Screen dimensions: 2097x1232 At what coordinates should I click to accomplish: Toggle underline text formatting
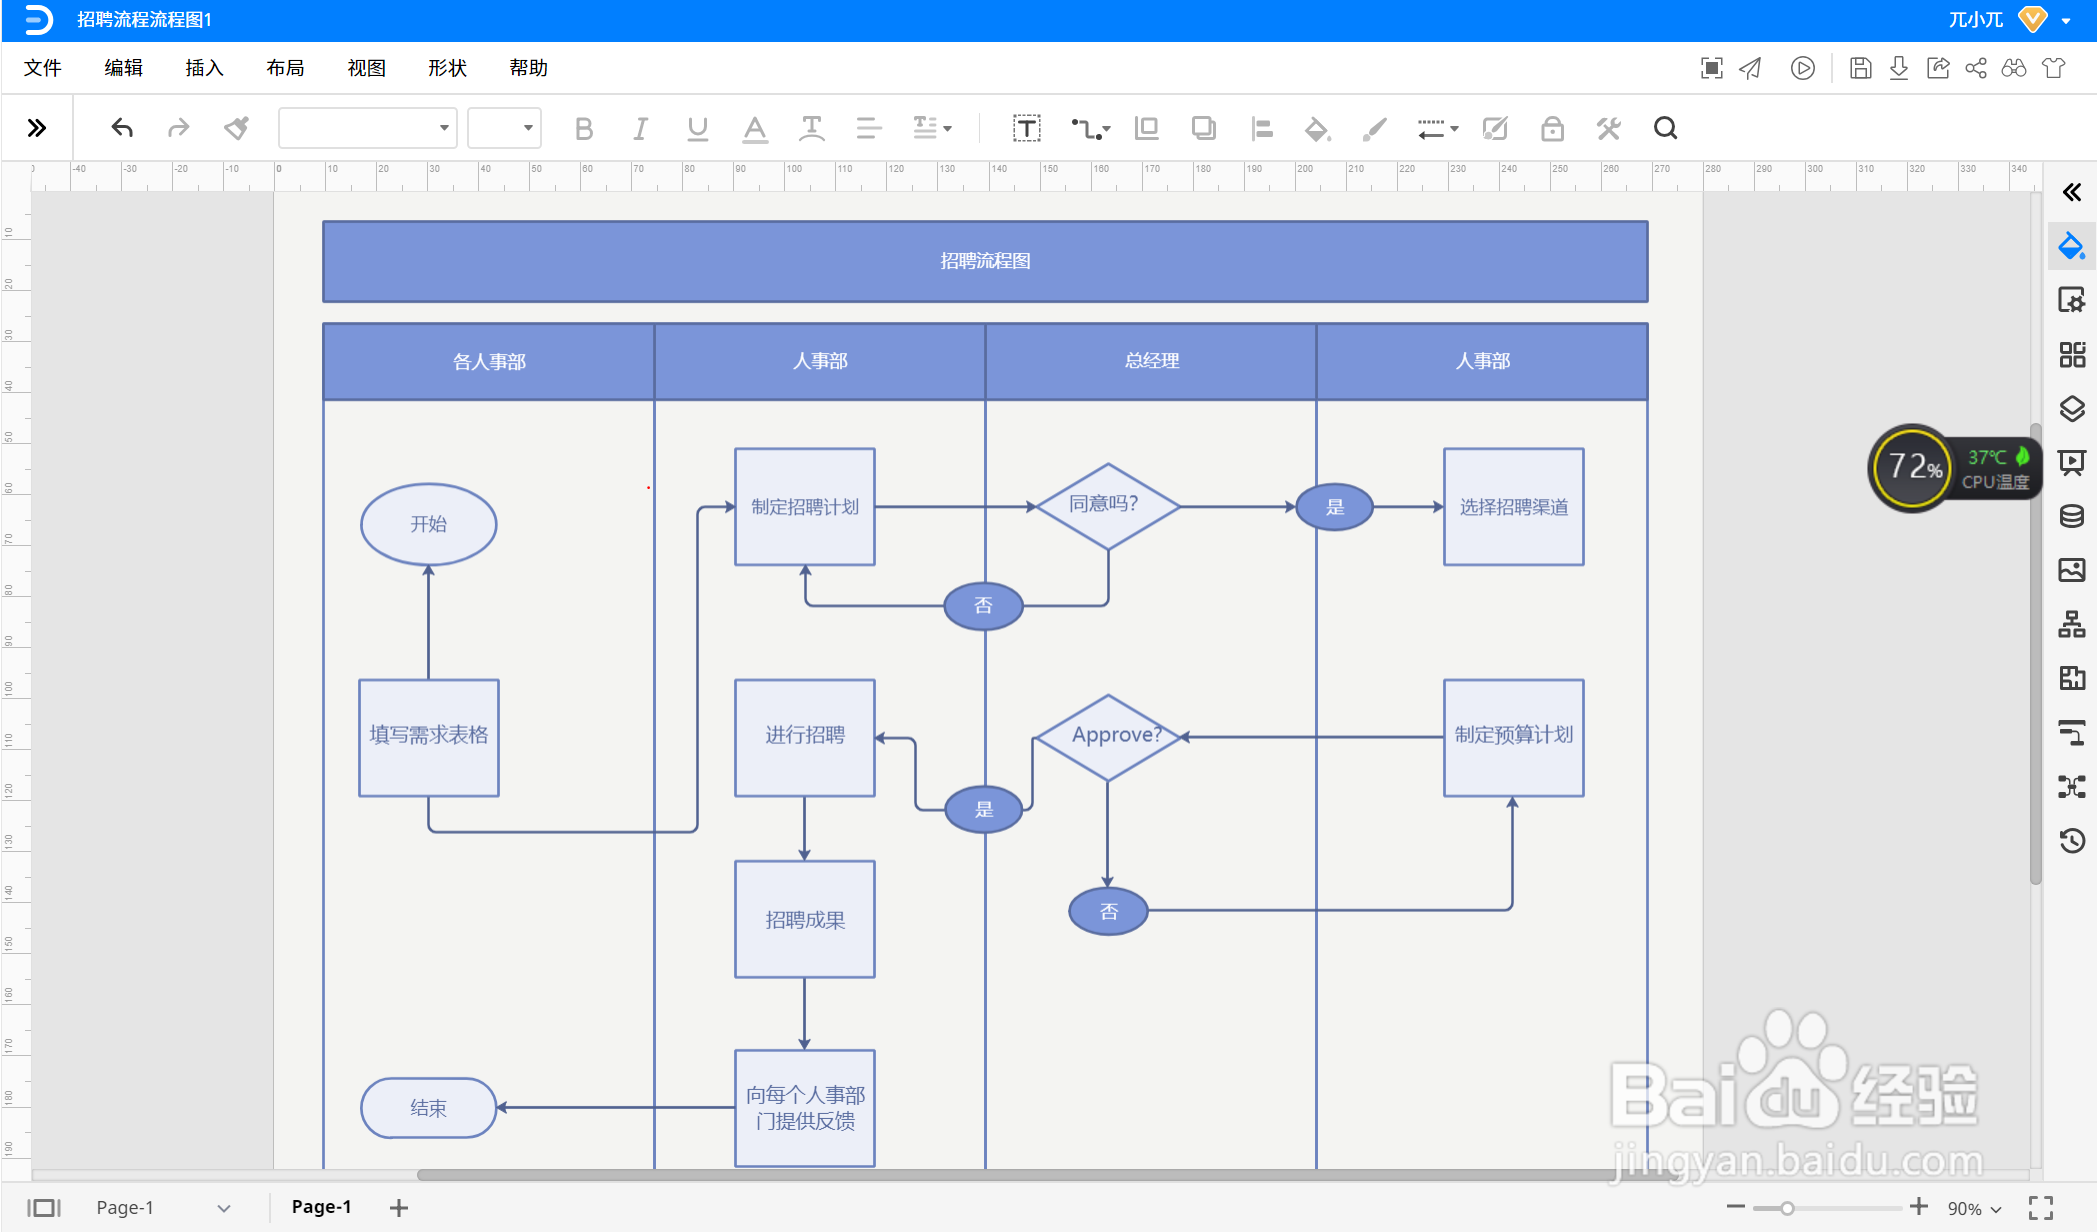pyautogui.click(x=697, y=128)
